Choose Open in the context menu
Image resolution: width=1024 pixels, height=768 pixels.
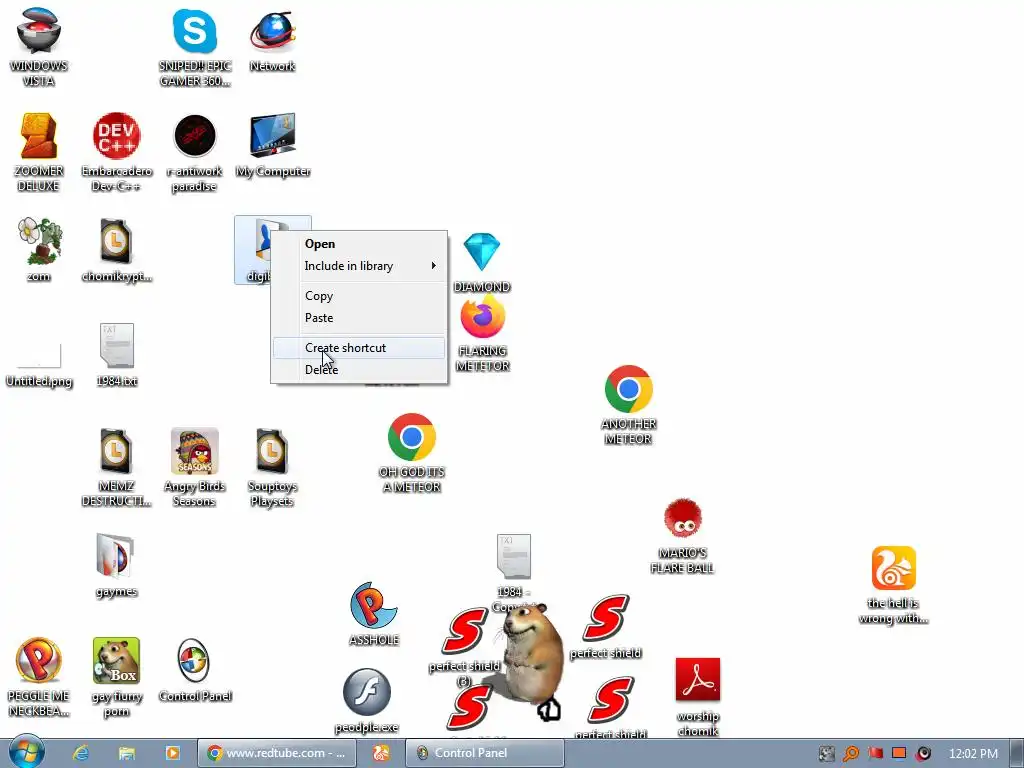pyautogui.click(x=320, y=244)
